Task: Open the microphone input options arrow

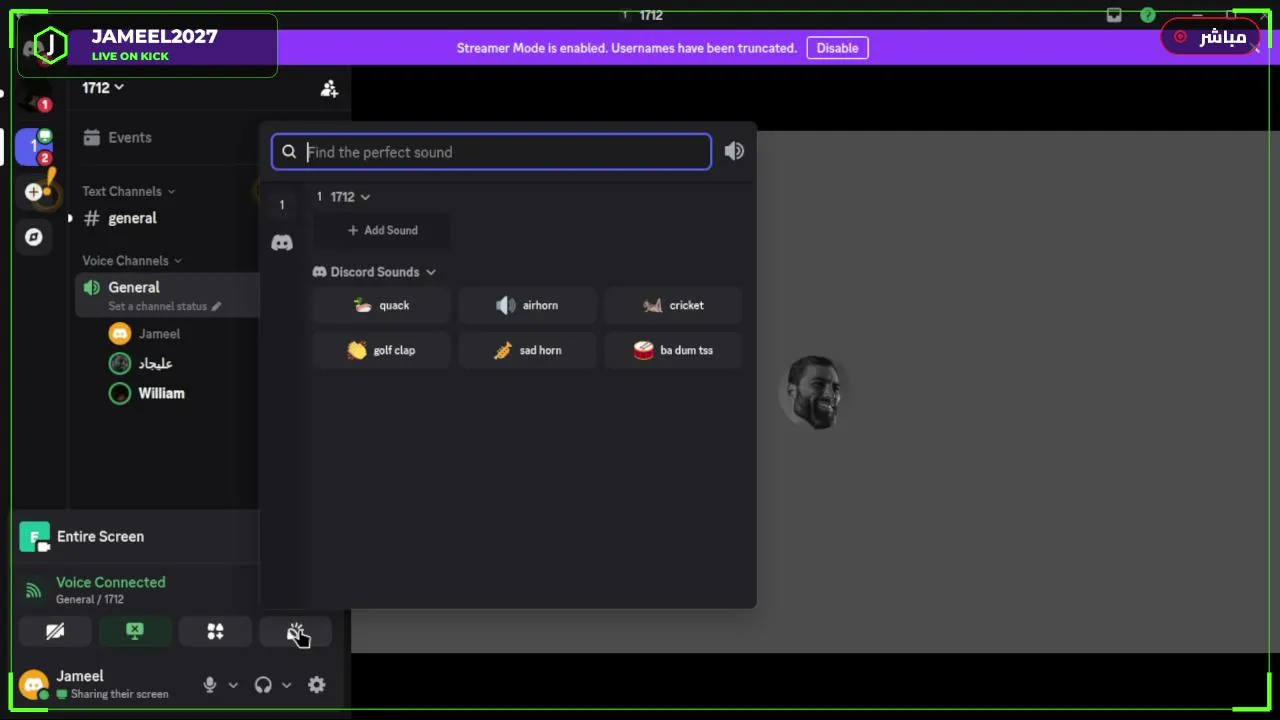Action: [233, 685]
